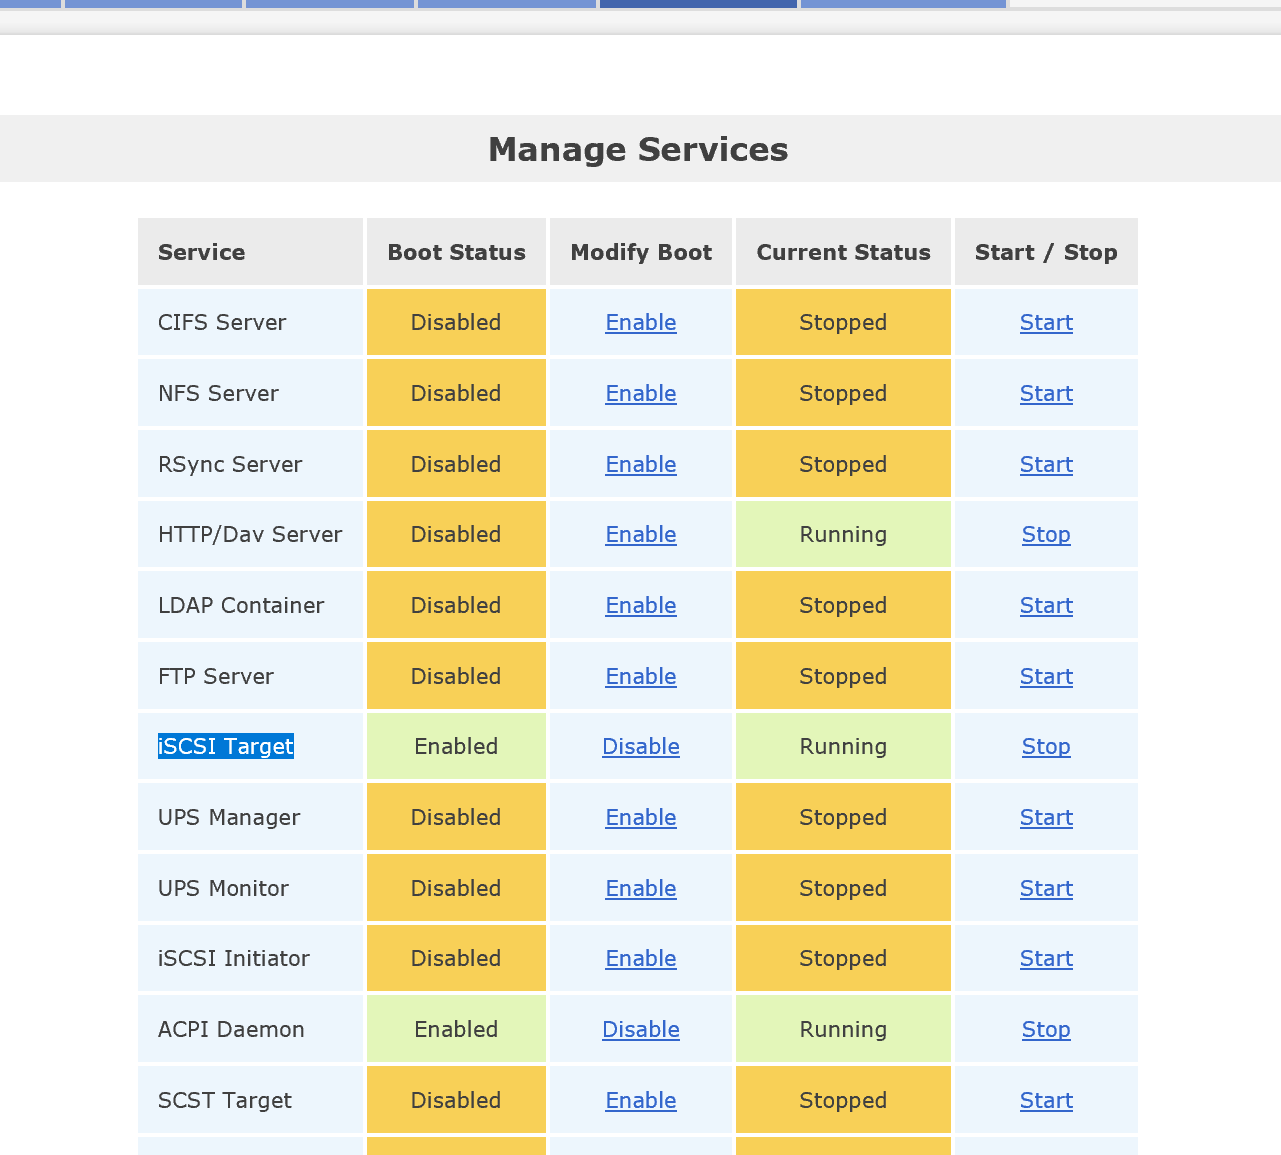Screen dimensions: 1281x1155
Task: Start the NFS Server service
Action: click(1046, 394)
